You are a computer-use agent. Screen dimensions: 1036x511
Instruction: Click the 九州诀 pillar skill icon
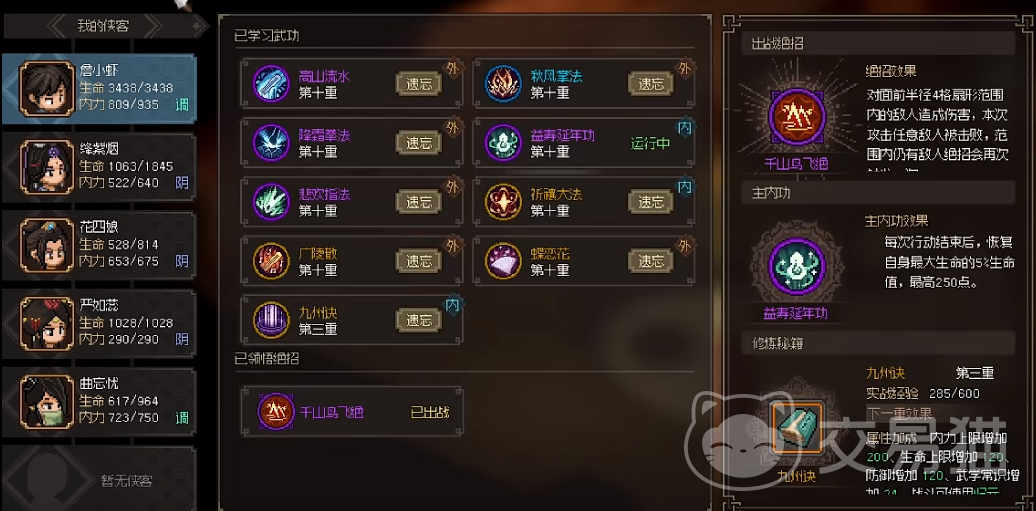coord(271,320)
